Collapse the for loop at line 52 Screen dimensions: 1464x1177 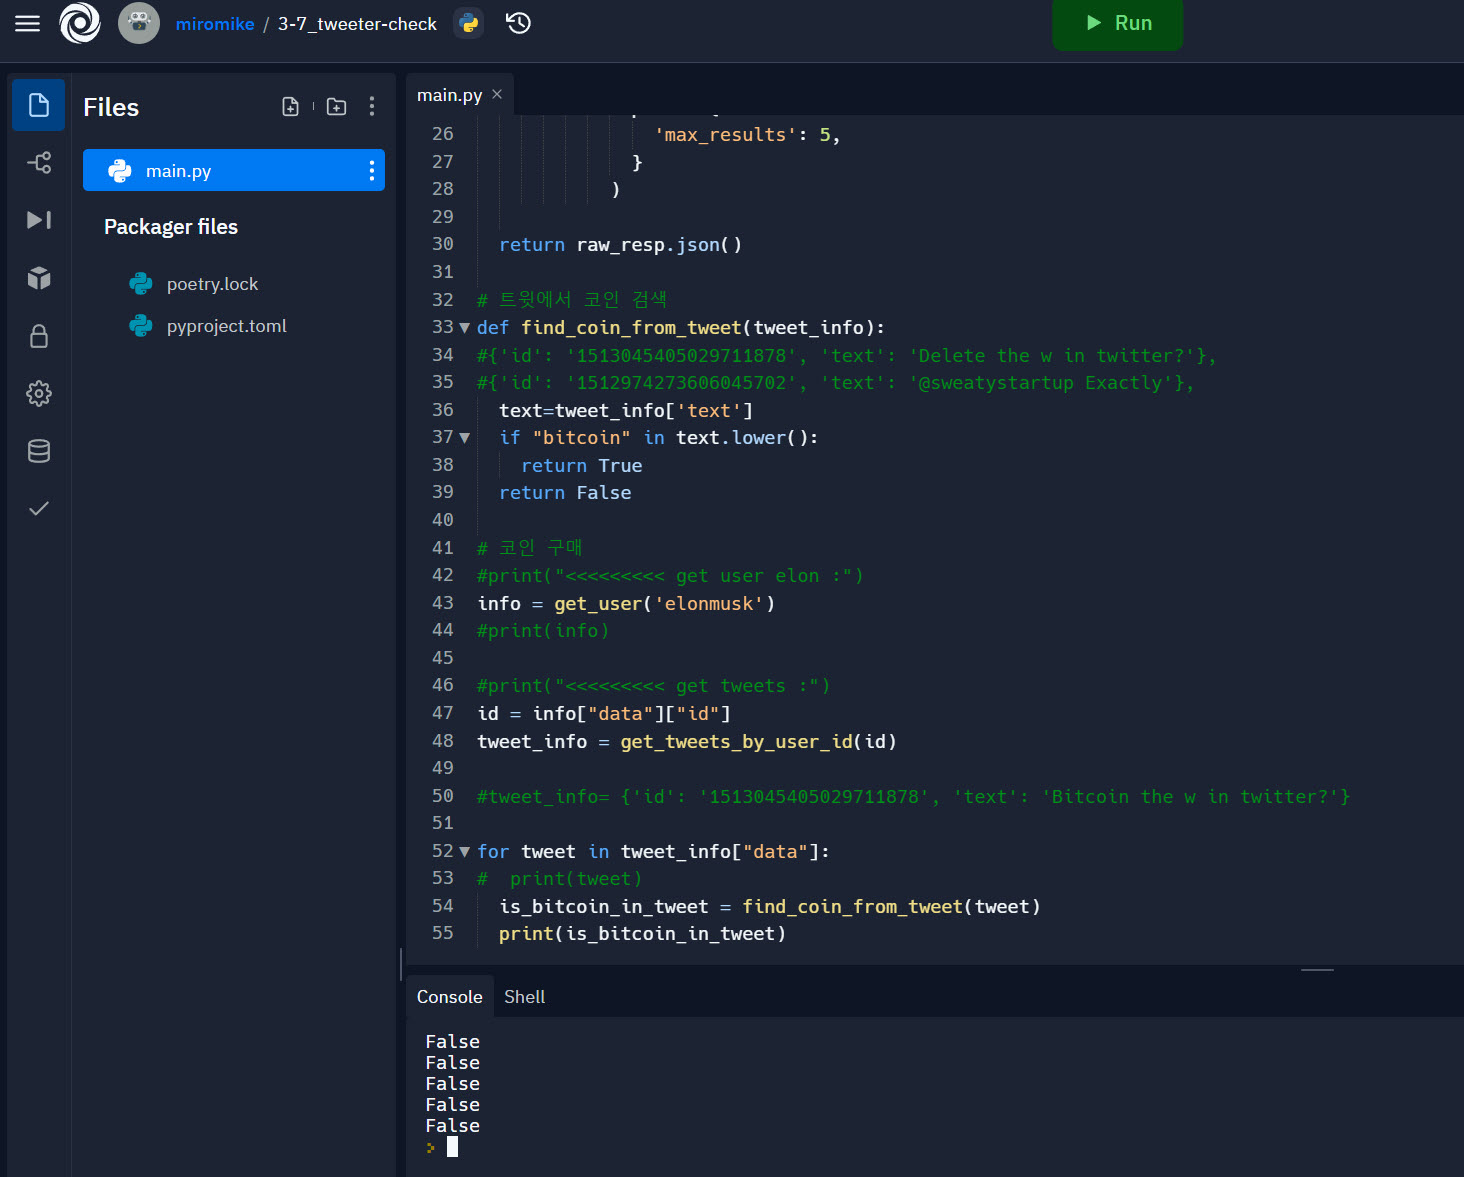(464, 852)
